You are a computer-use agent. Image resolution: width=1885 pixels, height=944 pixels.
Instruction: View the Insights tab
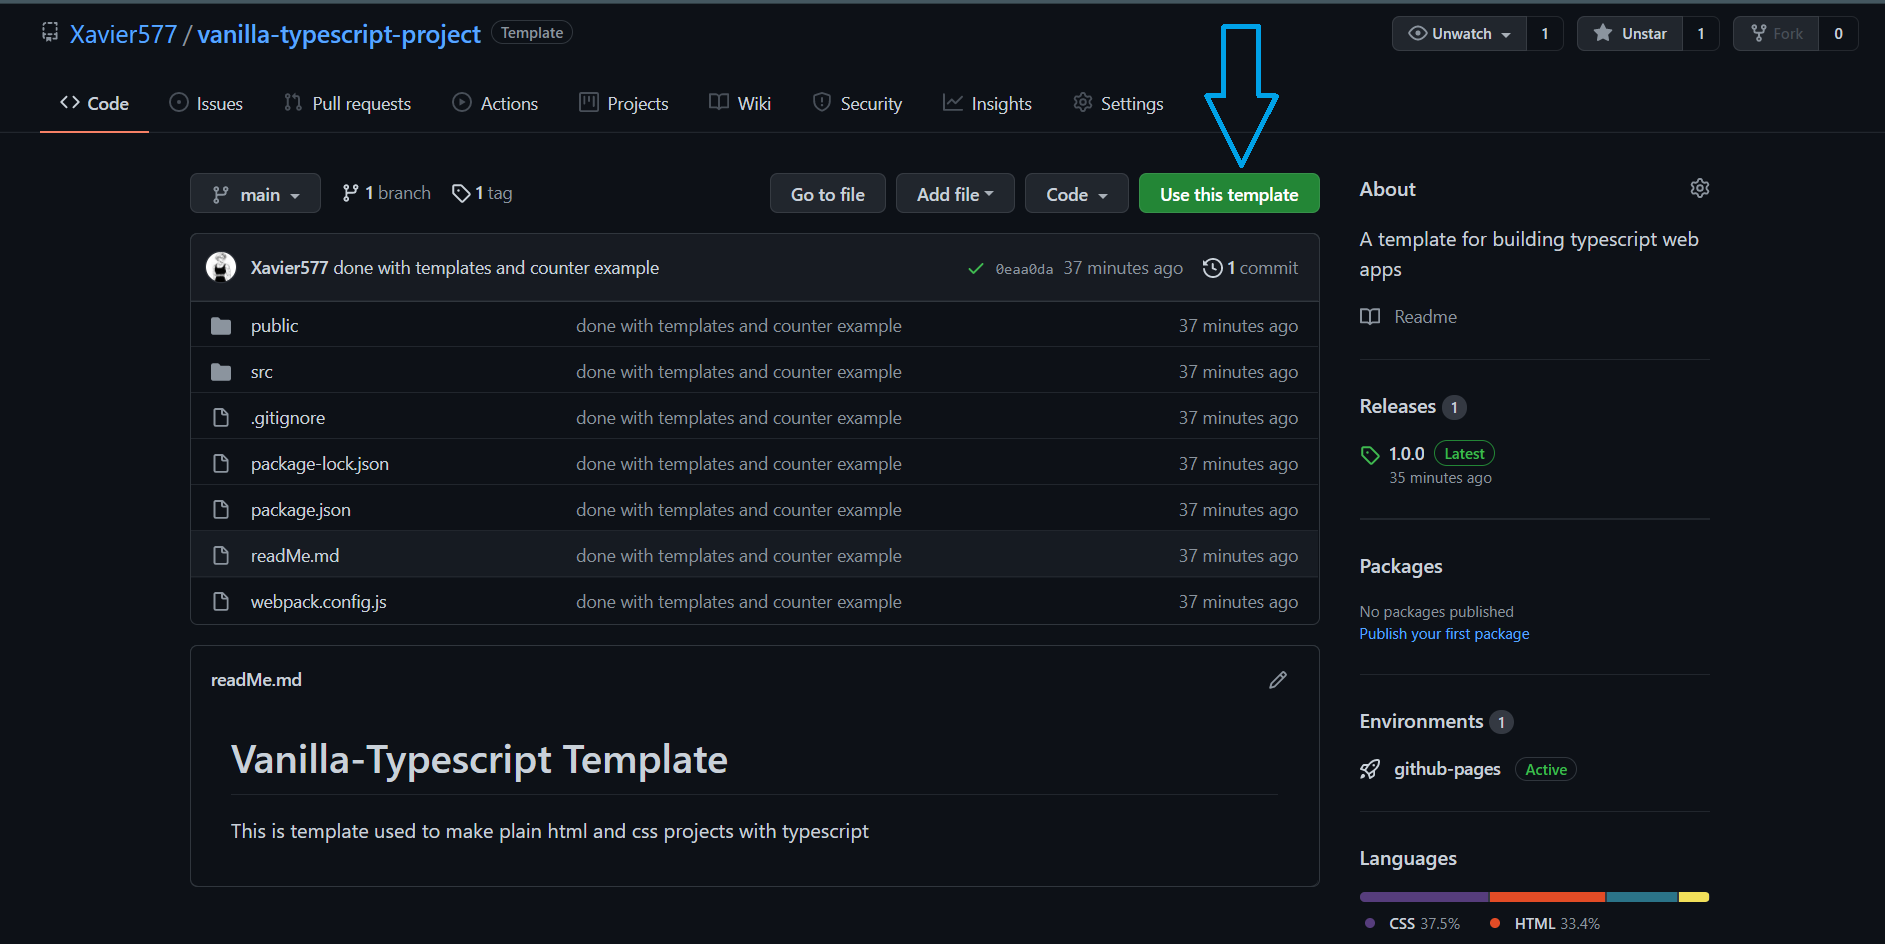(x=987, y=103)
